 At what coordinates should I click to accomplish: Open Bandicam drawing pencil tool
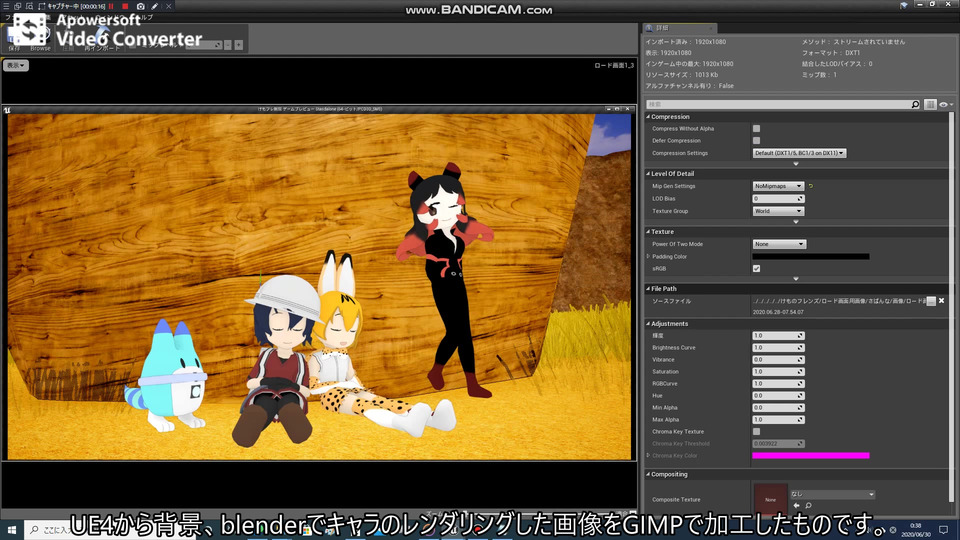(x=155, y=6)
